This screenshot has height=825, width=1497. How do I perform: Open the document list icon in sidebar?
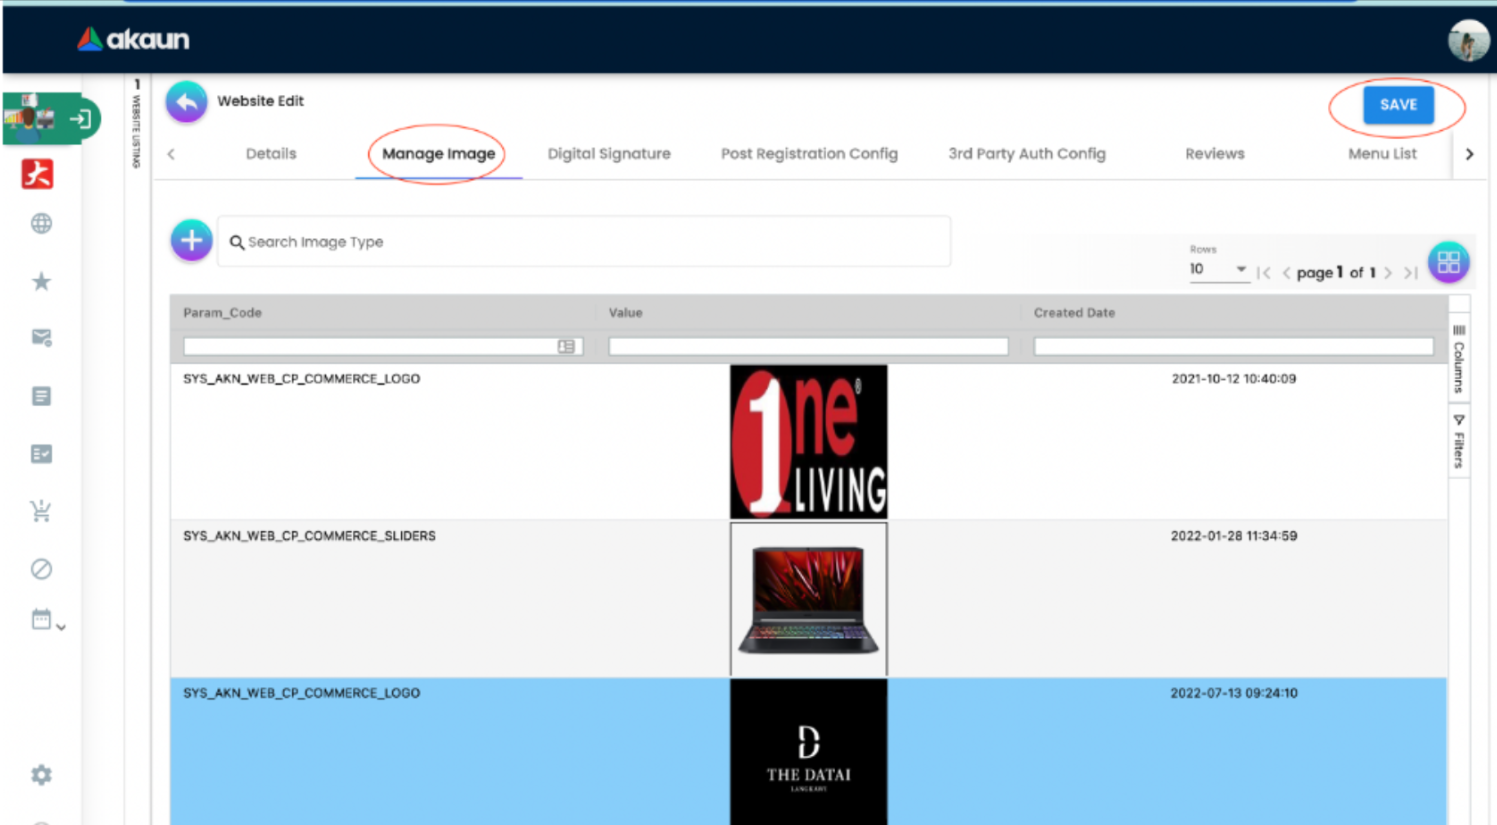coord(41,396)
